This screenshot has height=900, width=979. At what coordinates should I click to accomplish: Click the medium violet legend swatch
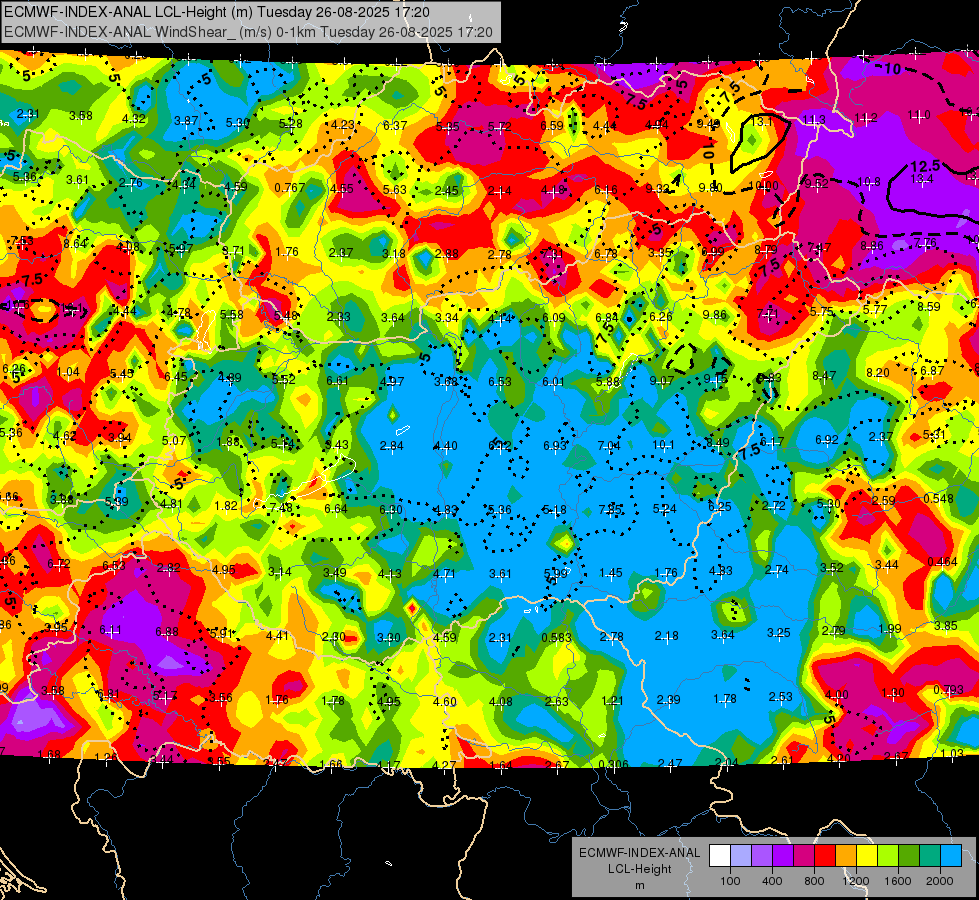(762, 855)
